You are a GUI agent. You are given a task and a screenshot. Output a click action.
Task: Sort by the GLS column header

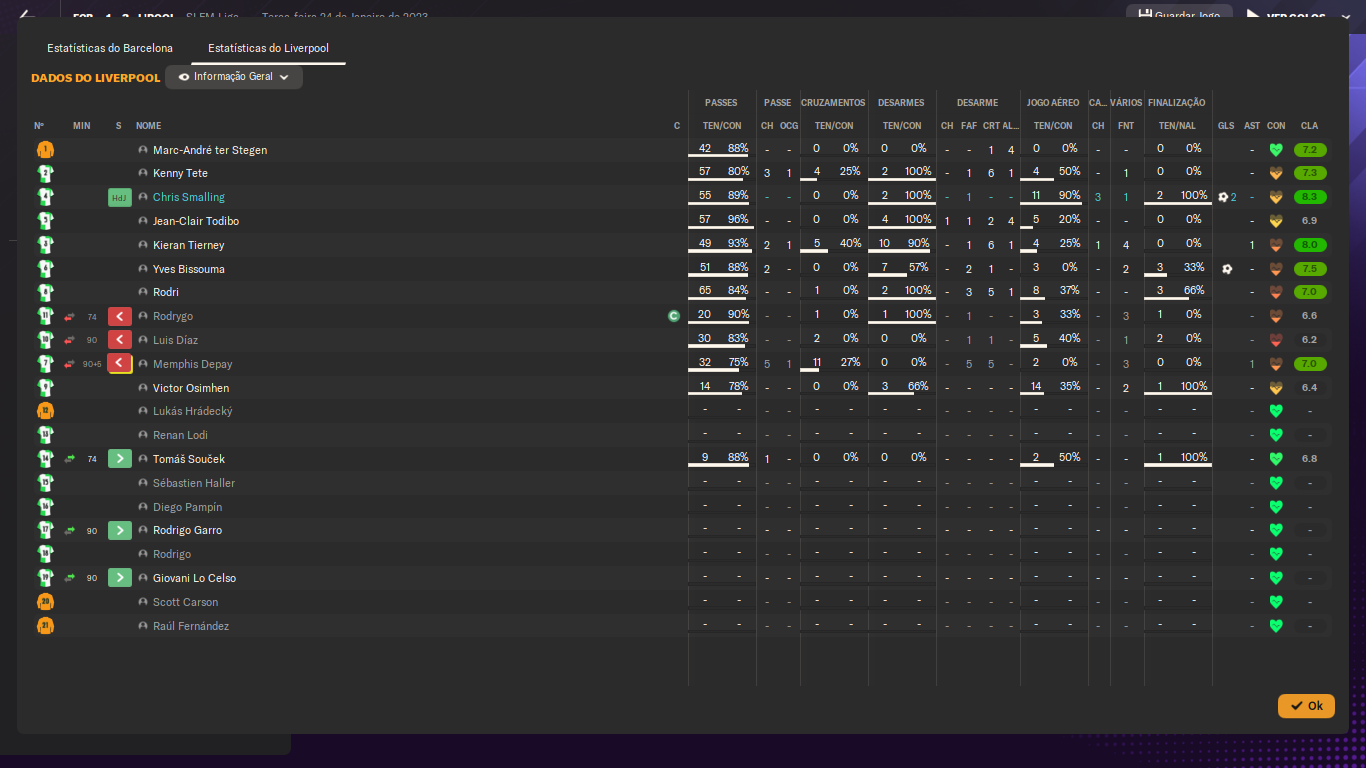click(1226, 126)
